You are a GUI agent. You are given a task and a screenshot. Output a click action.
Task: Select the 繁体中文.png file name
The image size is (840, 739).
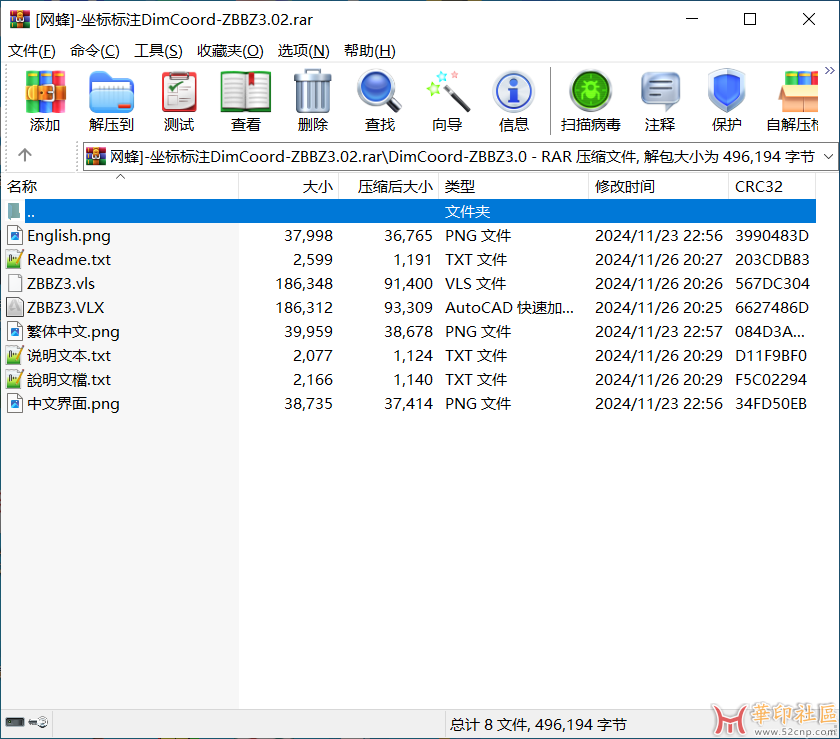(x=73, y=332)
